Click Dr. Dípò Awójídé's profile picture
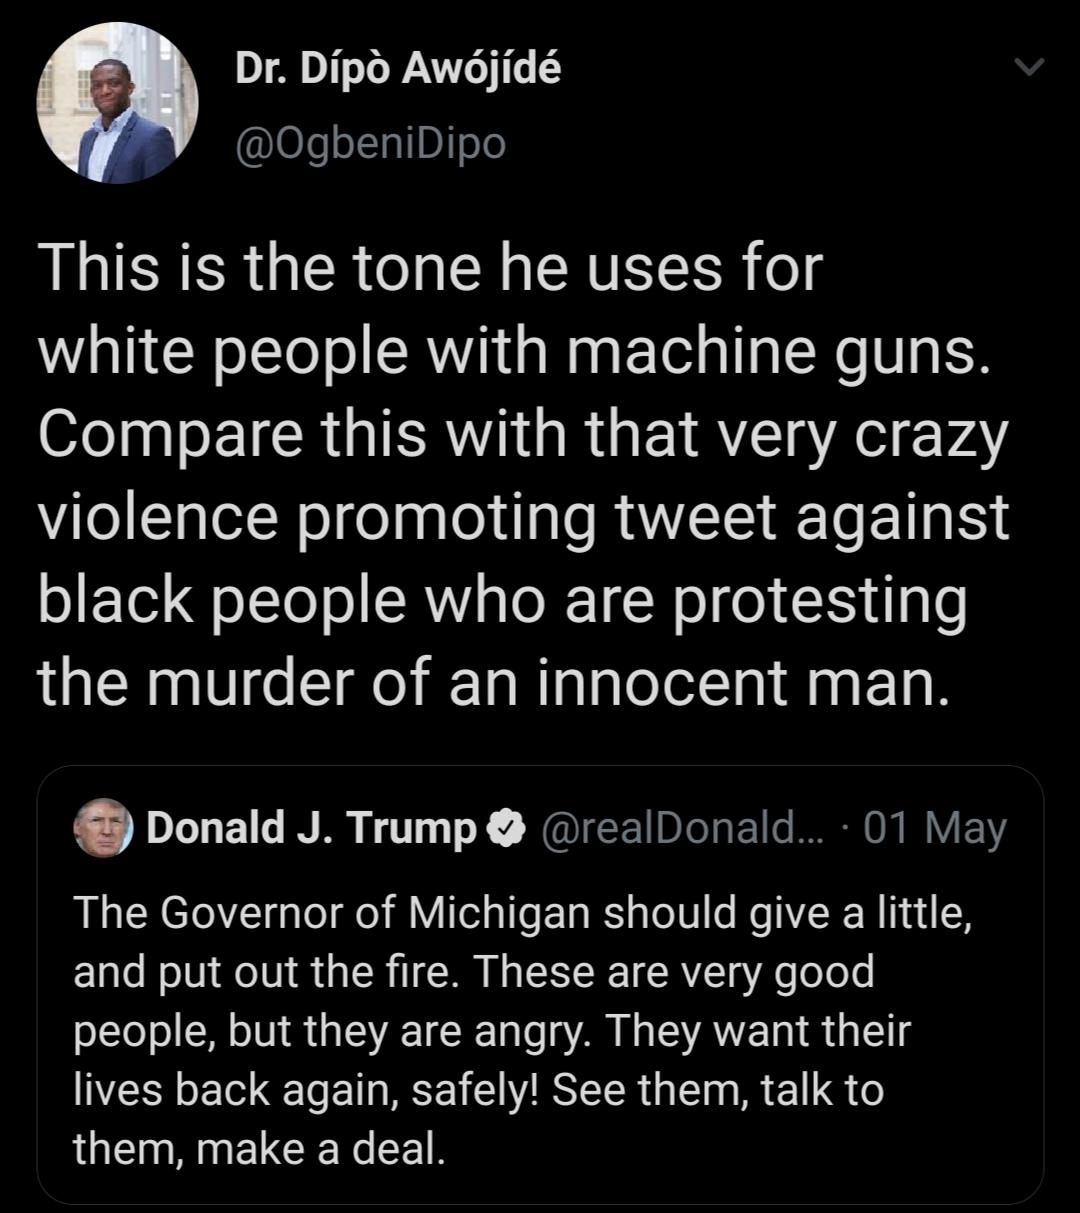 click(x=117, y=103)
